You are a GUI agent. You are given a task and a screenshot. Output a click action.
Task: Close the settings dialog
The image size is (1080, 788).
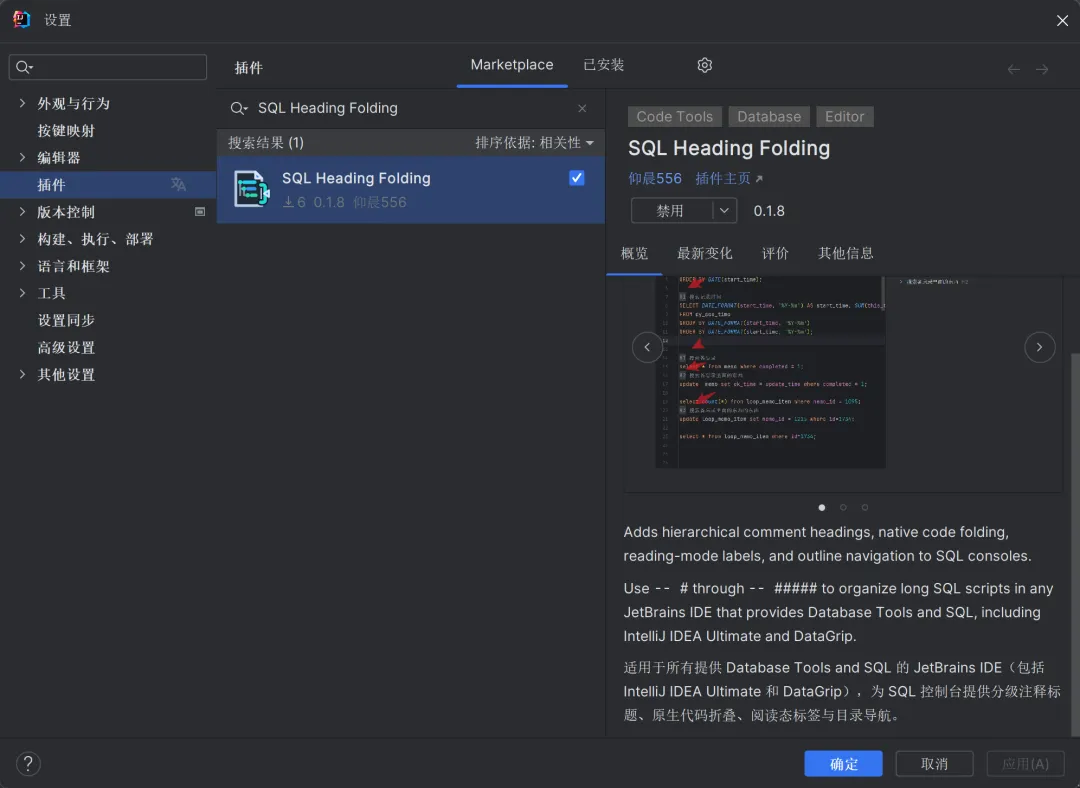pos(1062,21)
